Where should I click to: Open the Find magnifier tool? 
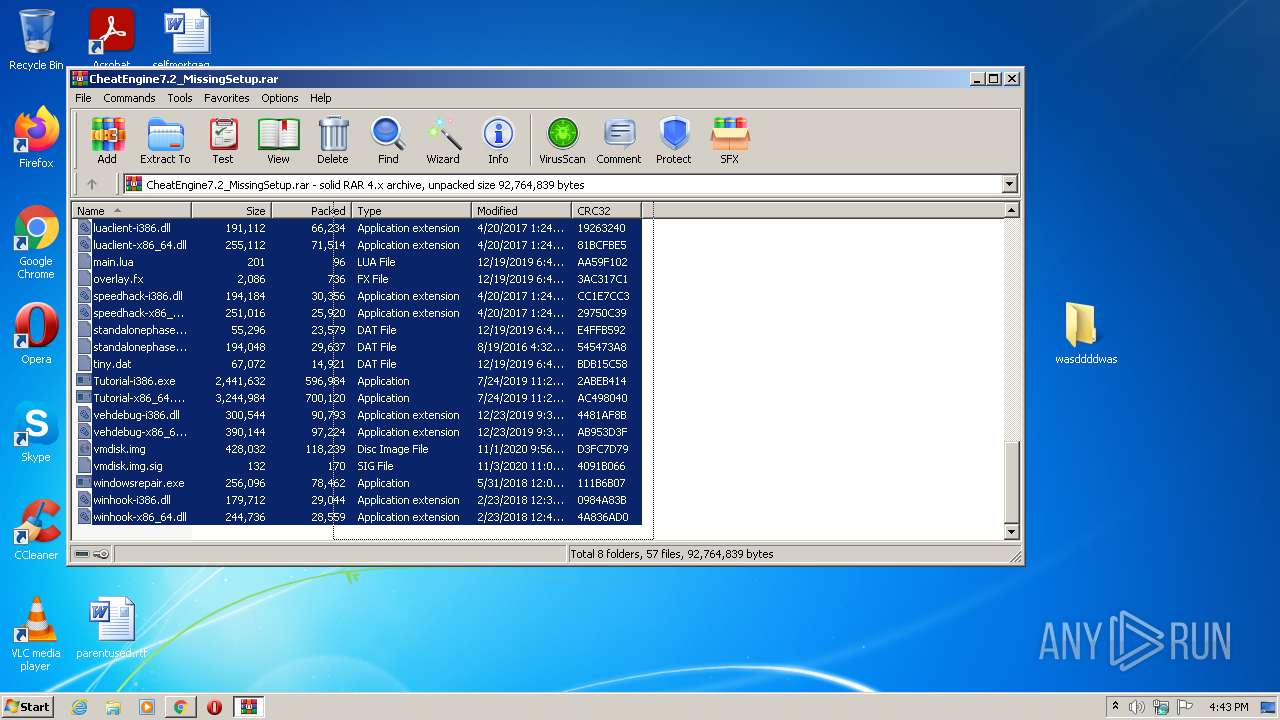pyautogui.click(x=388, y=141)
